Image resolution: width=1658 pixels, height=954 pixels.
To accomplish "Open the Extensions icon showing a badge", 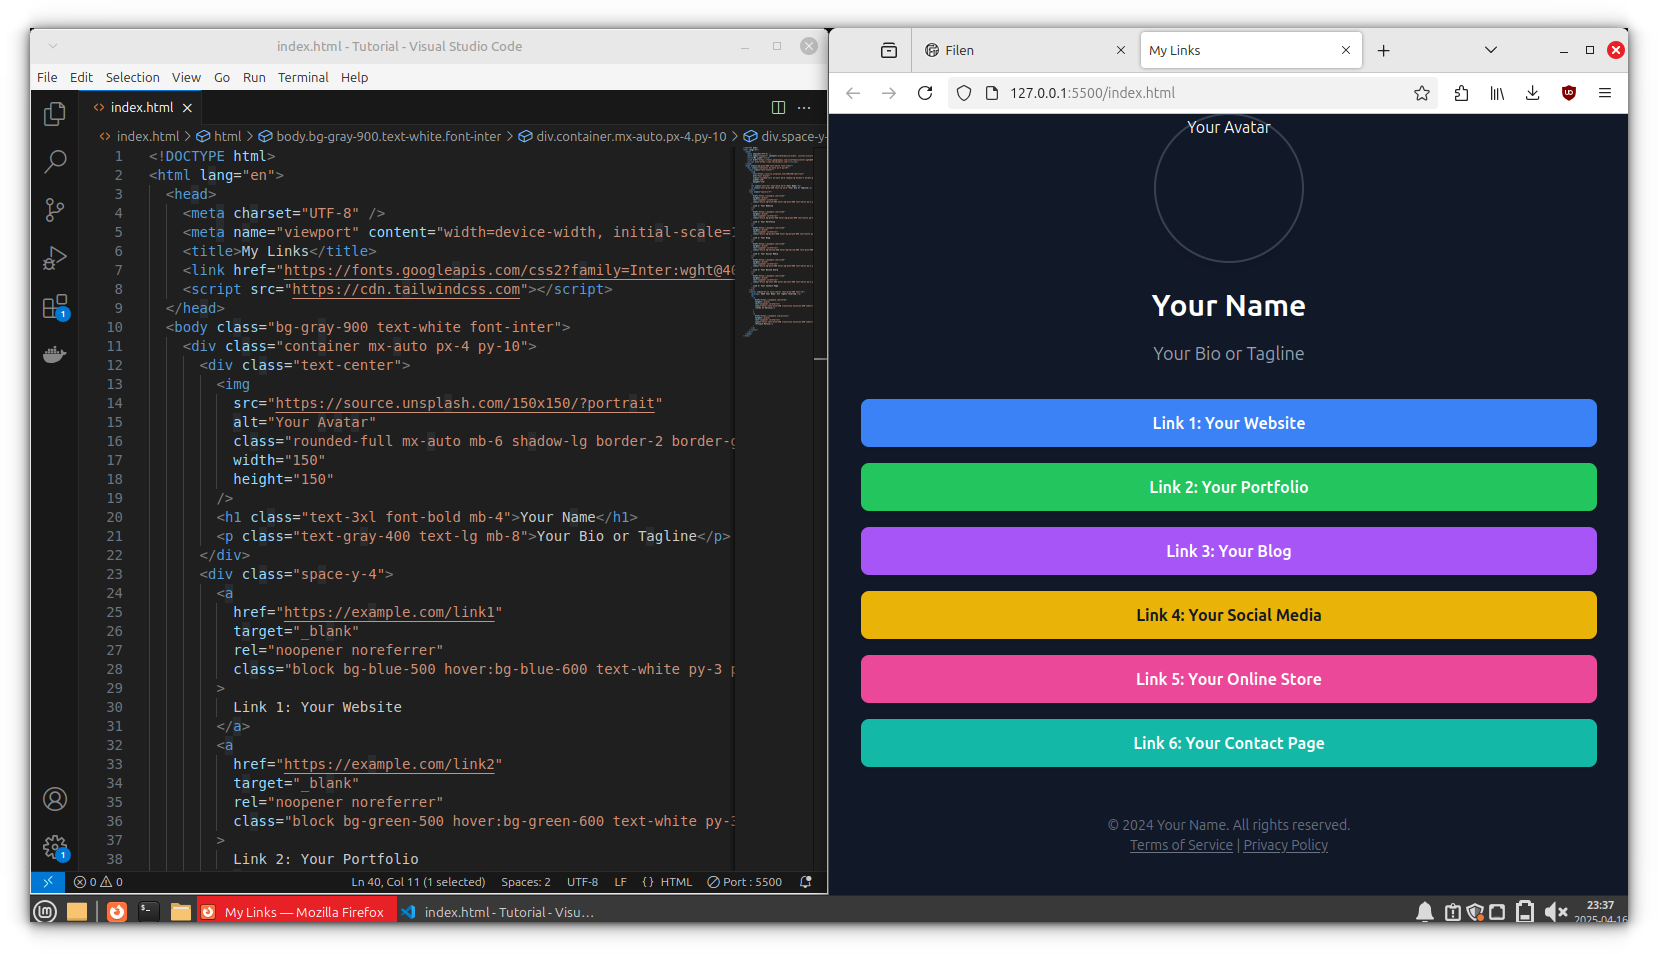I will click(x=54, y=306).
